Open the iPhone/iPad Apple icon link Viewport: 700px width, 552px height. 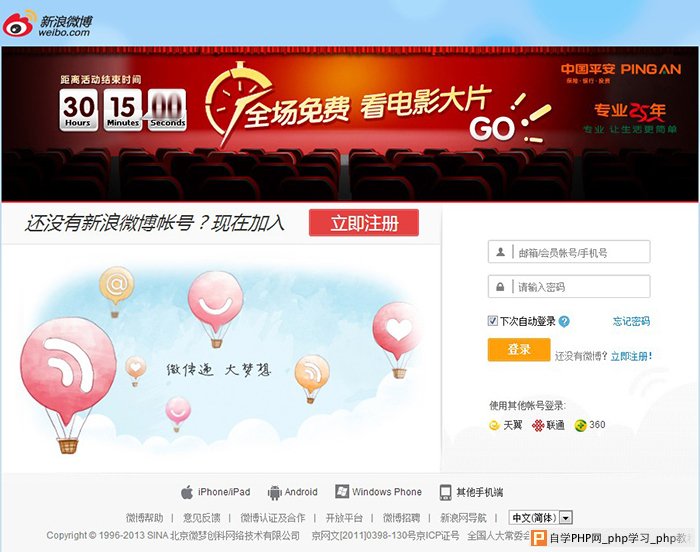(x=187, y=492)
